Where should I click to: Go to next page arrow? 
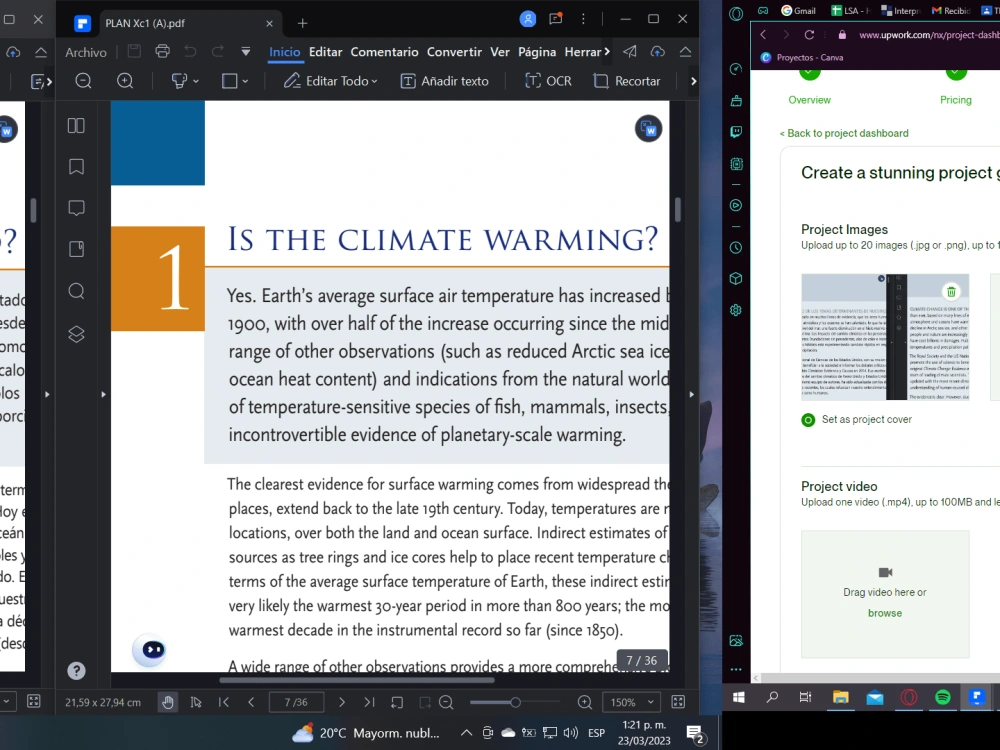[x=342, y=703]
